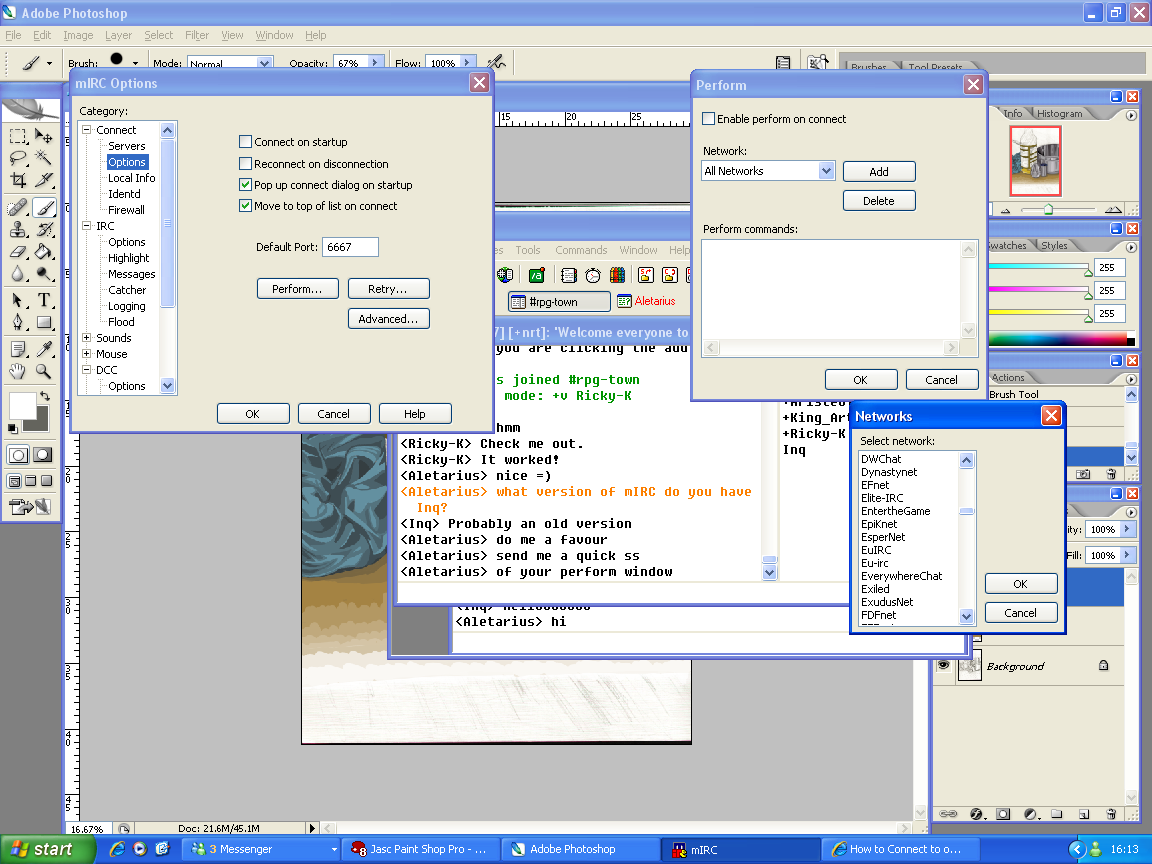The image size is (1152, 864).
Task: Enable the airbrush option in options bar
Action: pyautogui.click(x=497, y=62)
